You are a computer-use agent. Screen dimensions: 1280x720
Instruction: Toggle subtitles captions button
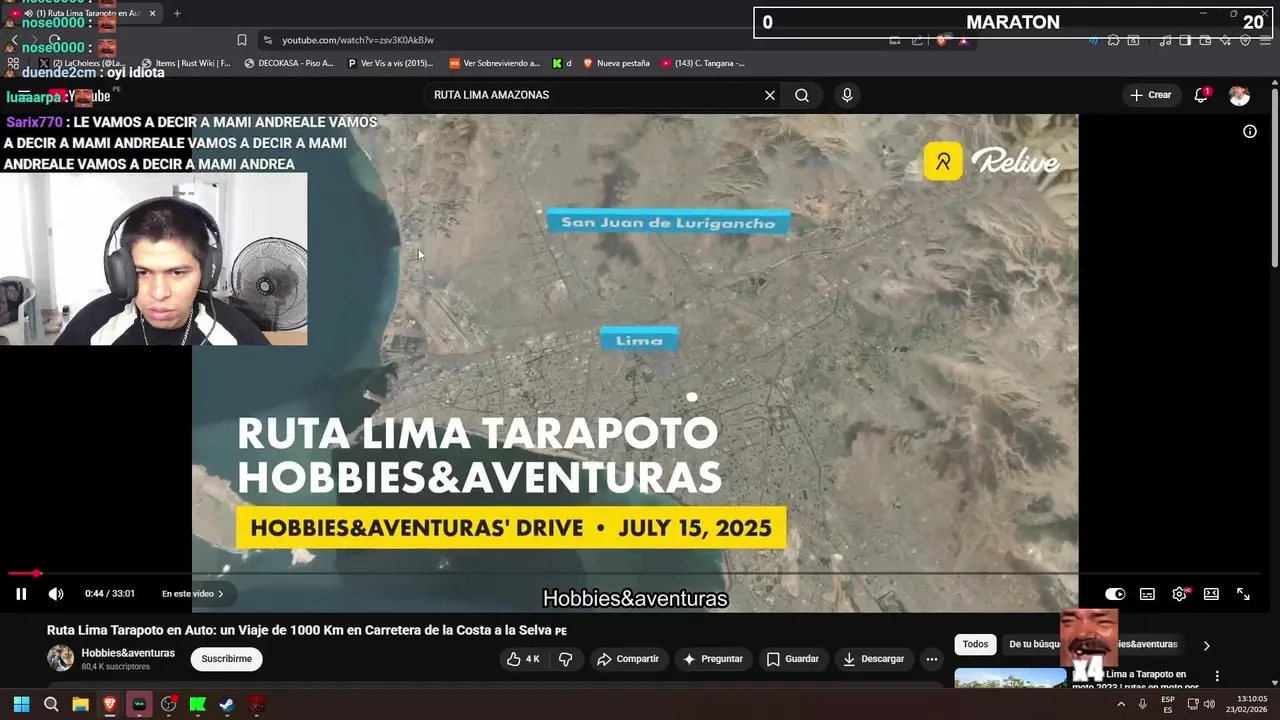point(1147,594)
